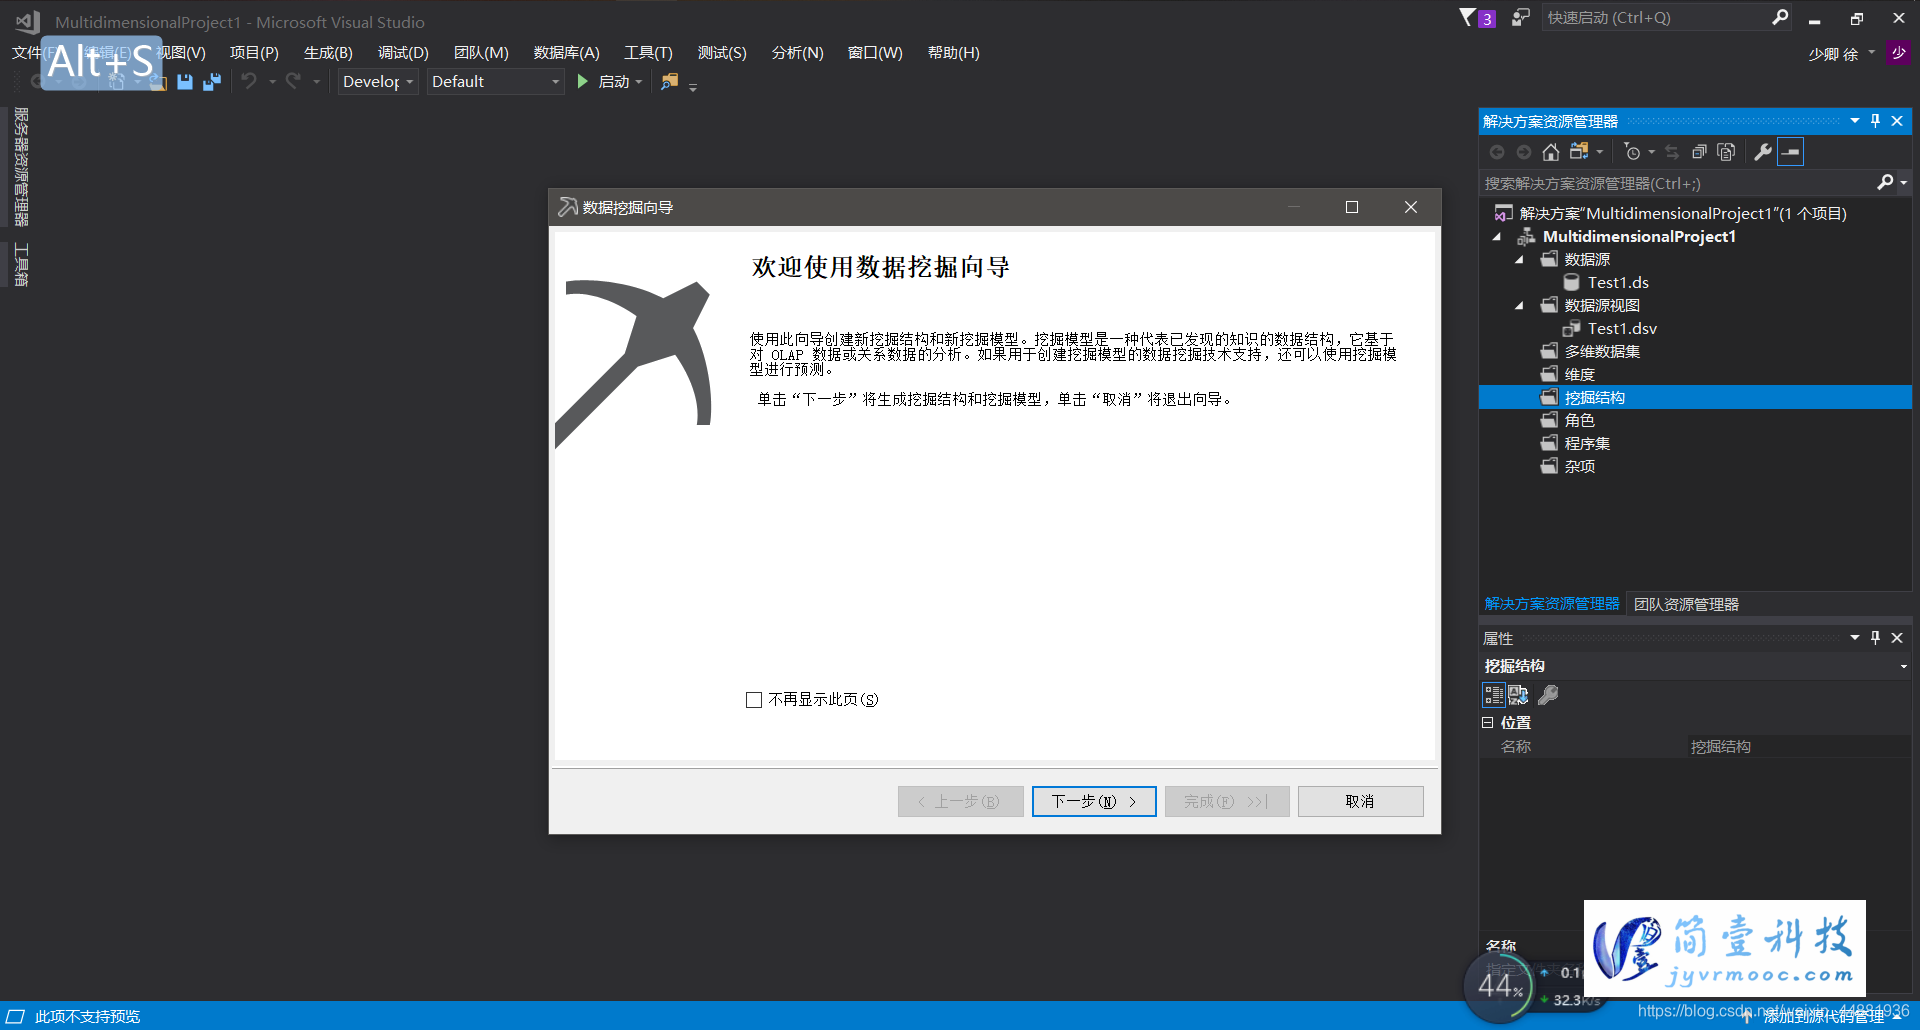Open the Start button dropdown arrow

pyautogui.click(x=639, y=82)
